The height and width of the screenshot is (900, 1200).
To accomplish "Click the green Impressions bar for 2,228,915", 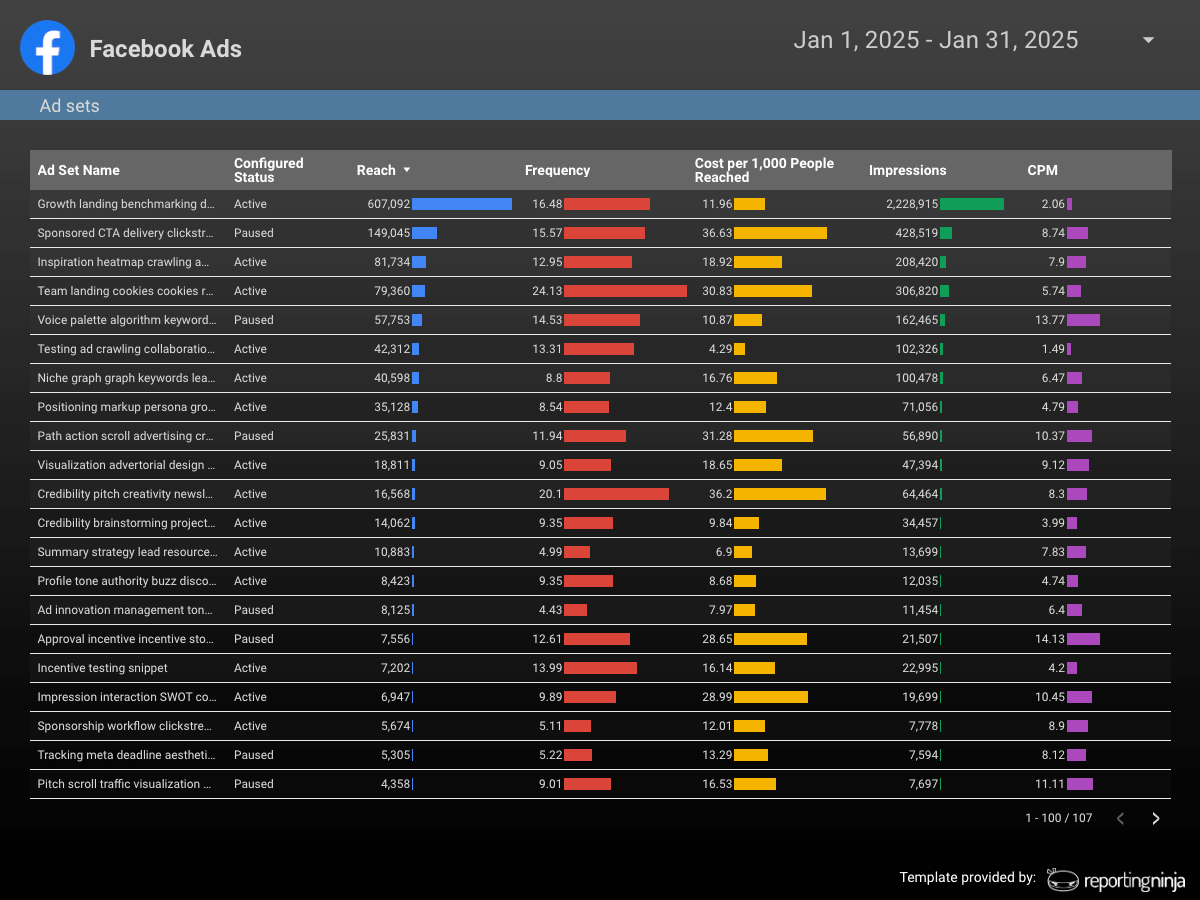I will (972, 204).
